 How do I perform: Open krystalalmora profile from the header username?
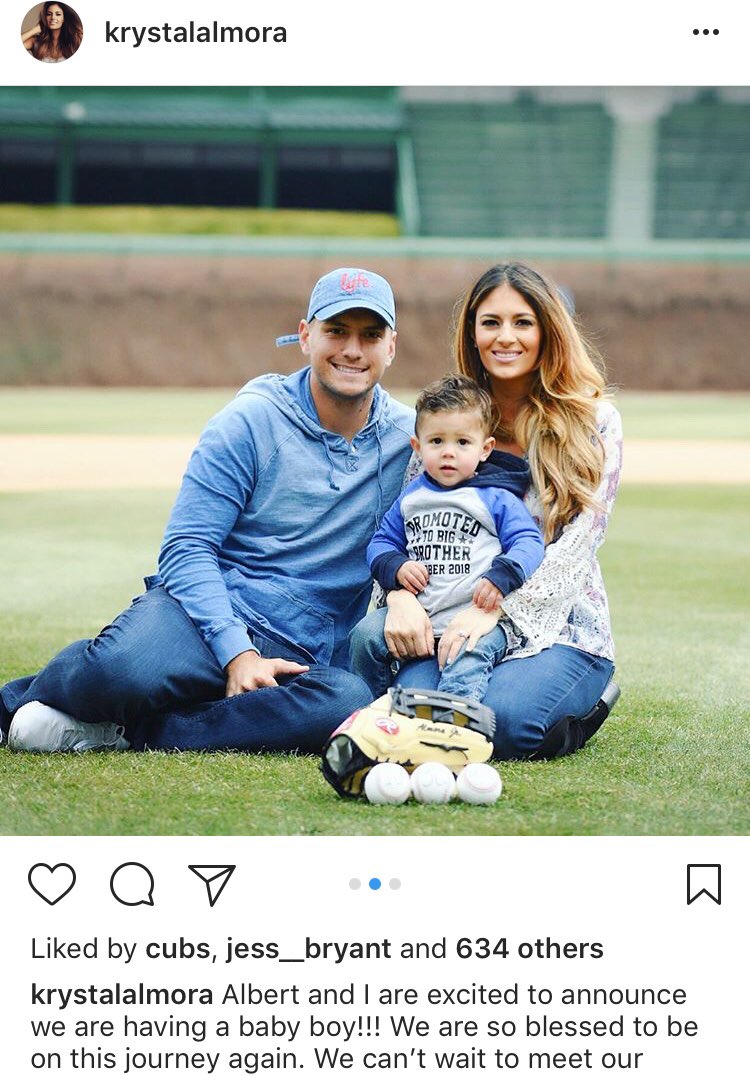tap(195, 32)
